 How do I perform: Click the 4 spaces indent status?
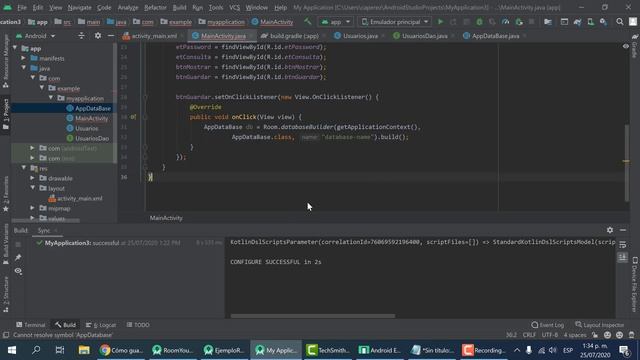pos(575,335)
